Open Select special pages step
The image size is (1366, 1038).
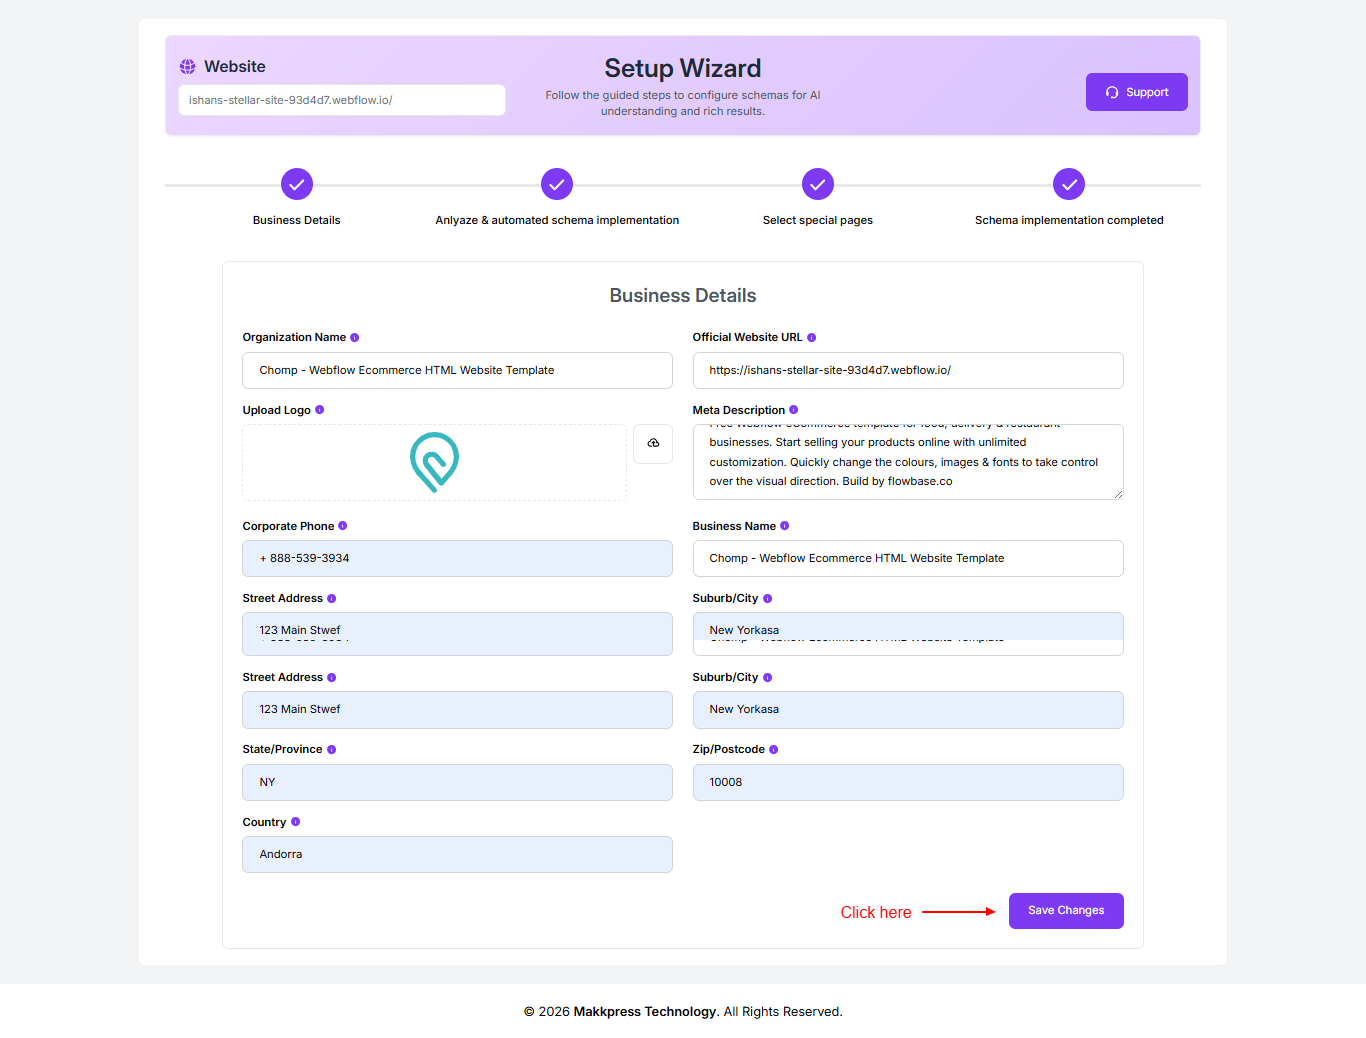pos(818,184)
